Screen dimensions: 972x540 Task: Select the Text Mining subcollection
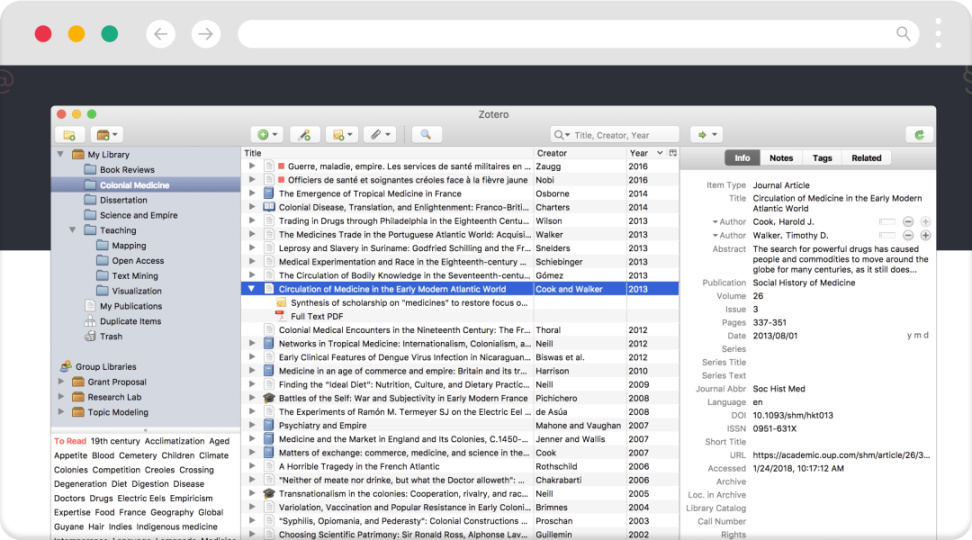135,276
